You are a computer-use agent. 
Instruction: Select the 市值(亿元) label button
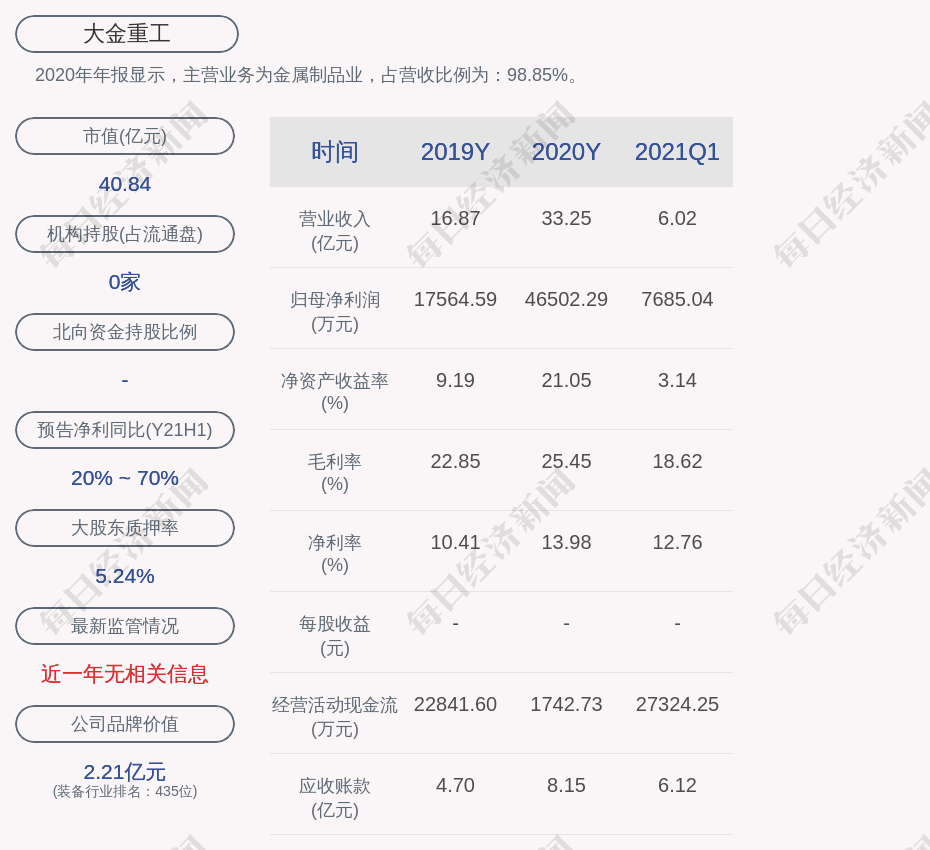click(125, 136)
